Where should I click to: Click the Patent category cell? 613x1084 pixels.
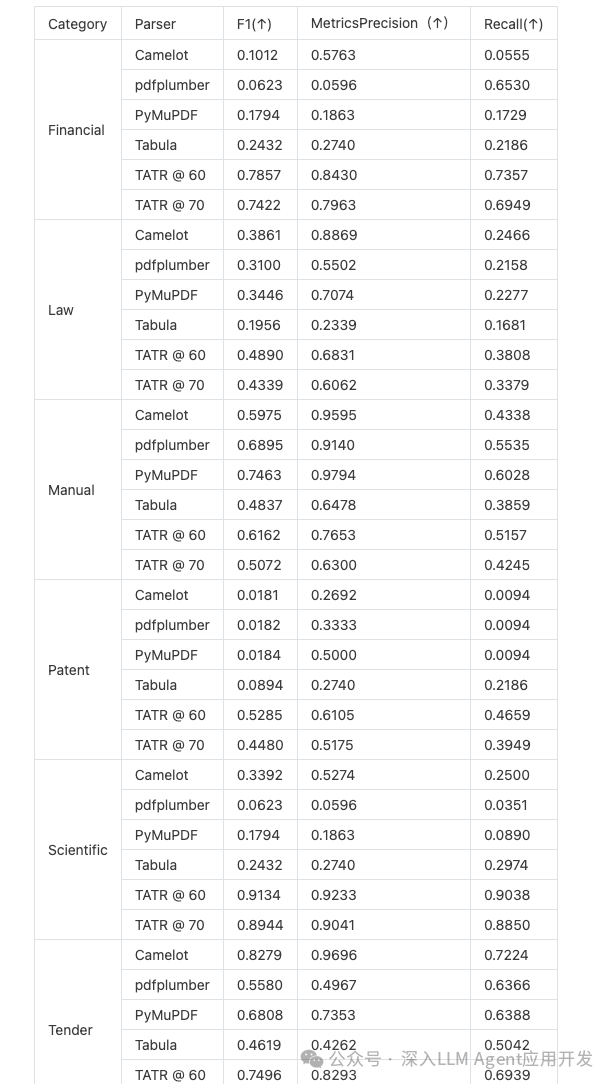69,670
